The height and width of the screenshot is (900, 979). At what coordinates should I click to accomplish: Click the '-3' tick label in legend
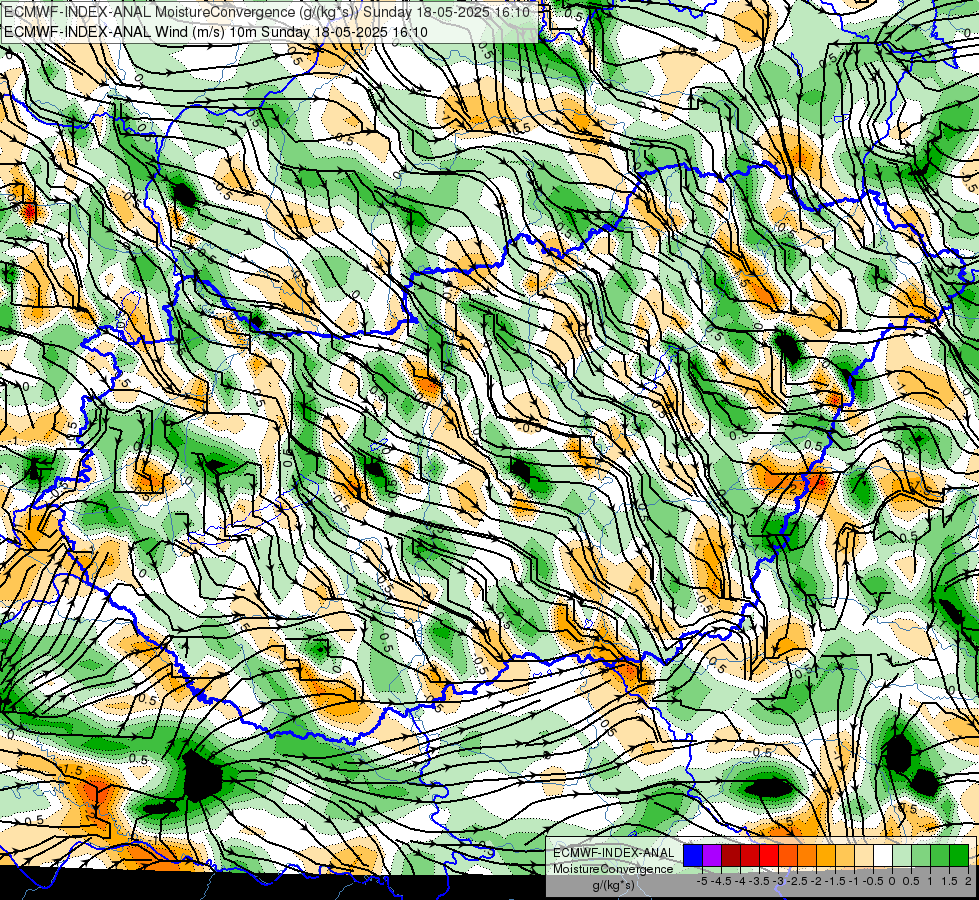pos(779,881)
